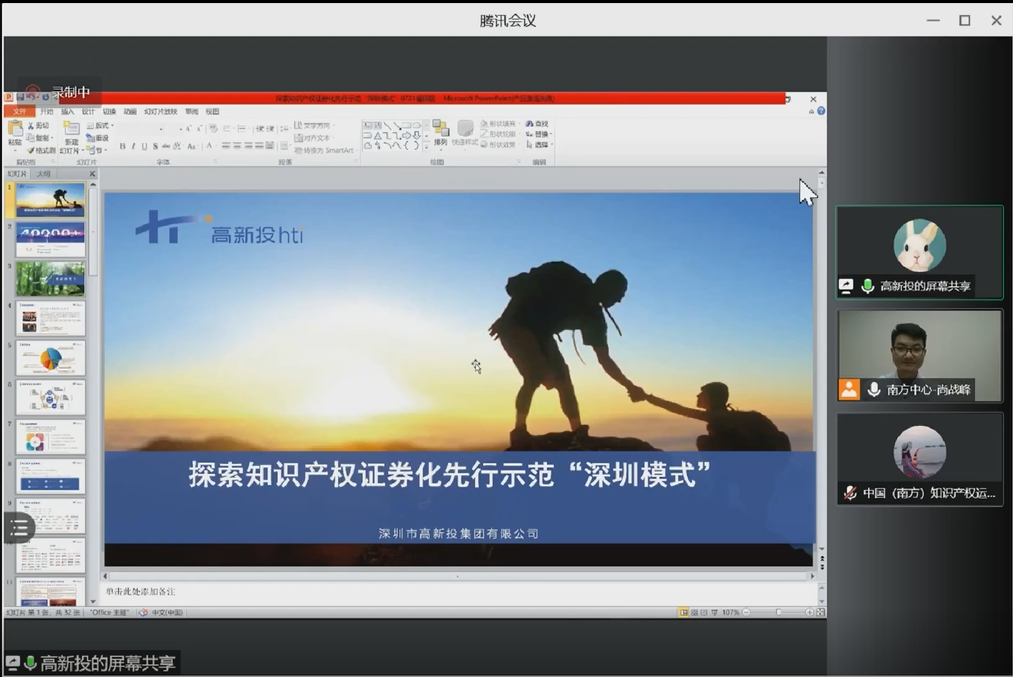The height and width of the screenshot is (677, 1013).
Task: Click the Normal view status bar icon
Action: click(x=684, y=612)
